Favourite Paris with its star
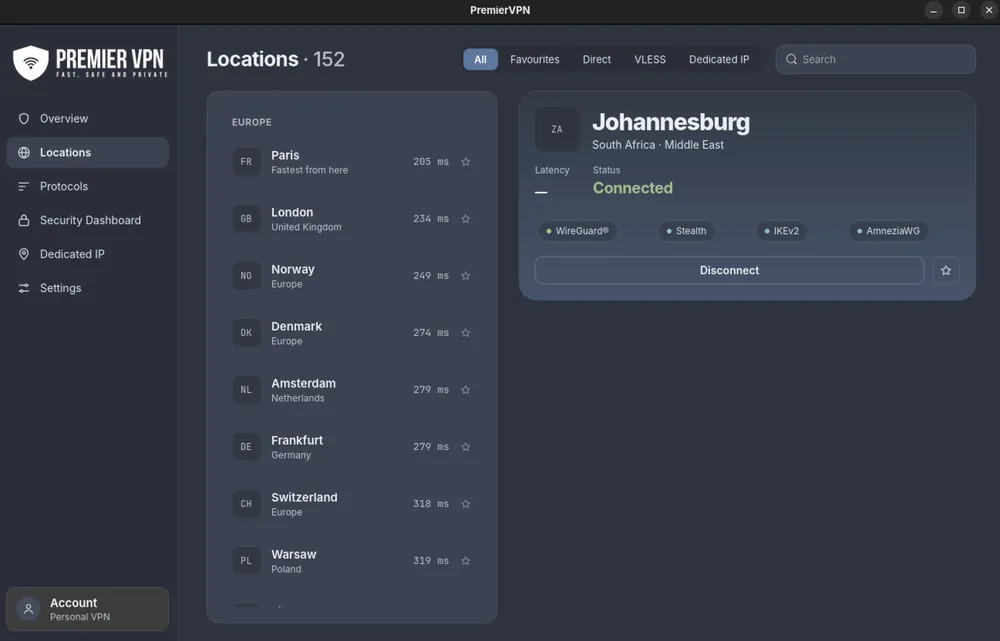The height and width of the screenshot is (641, 1000). 466,162
